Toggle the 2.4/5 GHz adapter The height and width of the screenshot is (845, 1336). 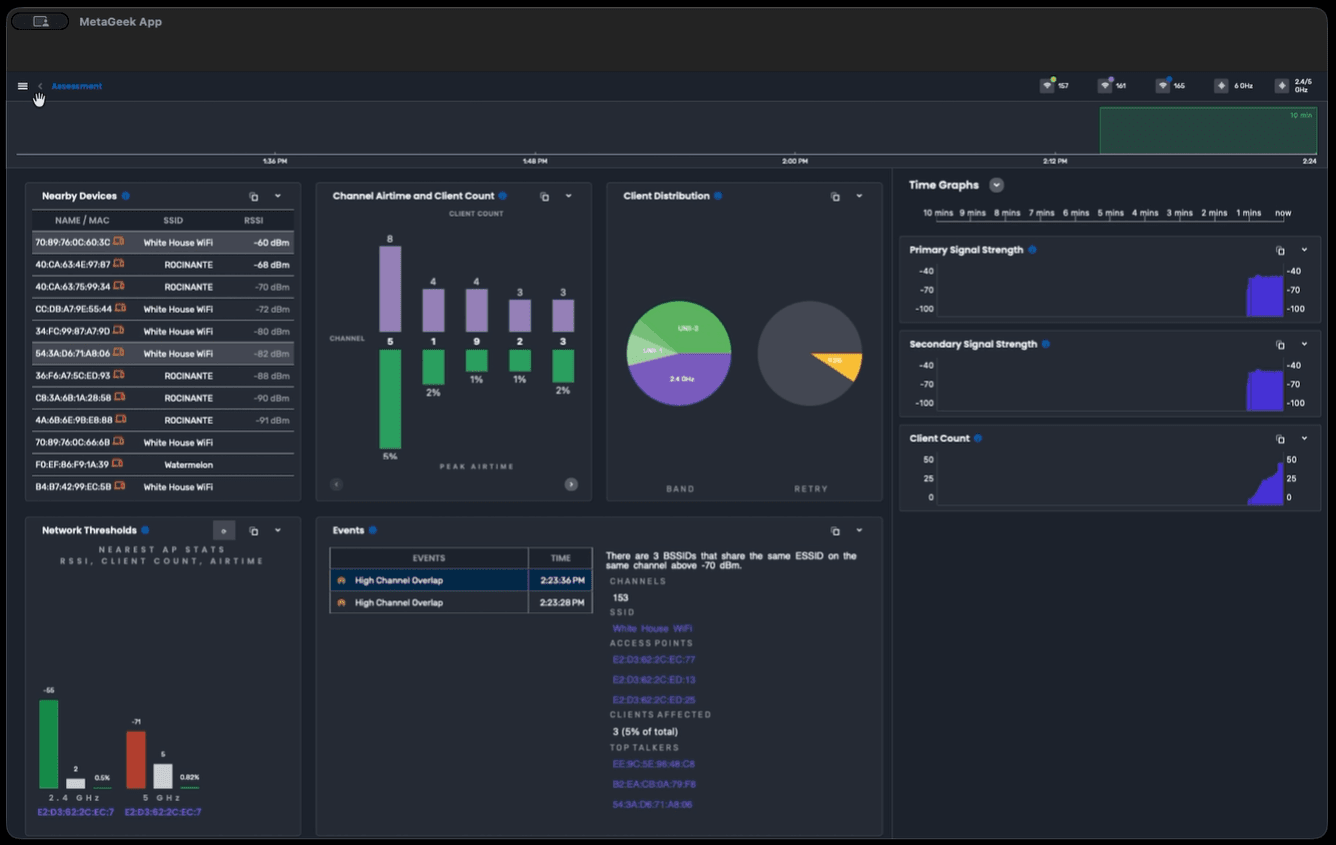1280,85
